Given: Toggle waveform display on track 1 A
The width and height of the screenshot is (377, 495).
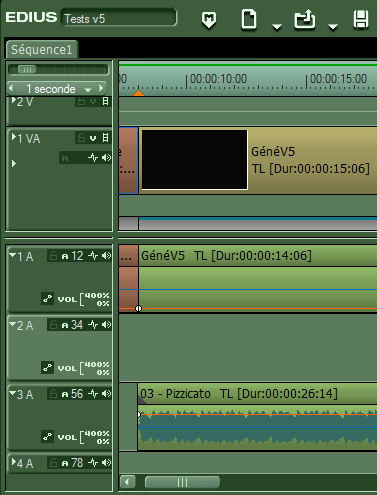Looking at the screenshot, I should tap(93, 256).
